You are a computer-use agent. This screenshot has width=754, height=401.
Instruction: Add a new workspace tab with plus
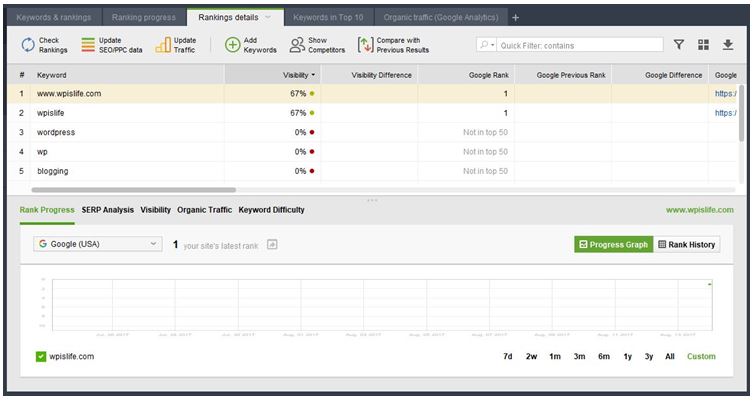pos(515,17)
